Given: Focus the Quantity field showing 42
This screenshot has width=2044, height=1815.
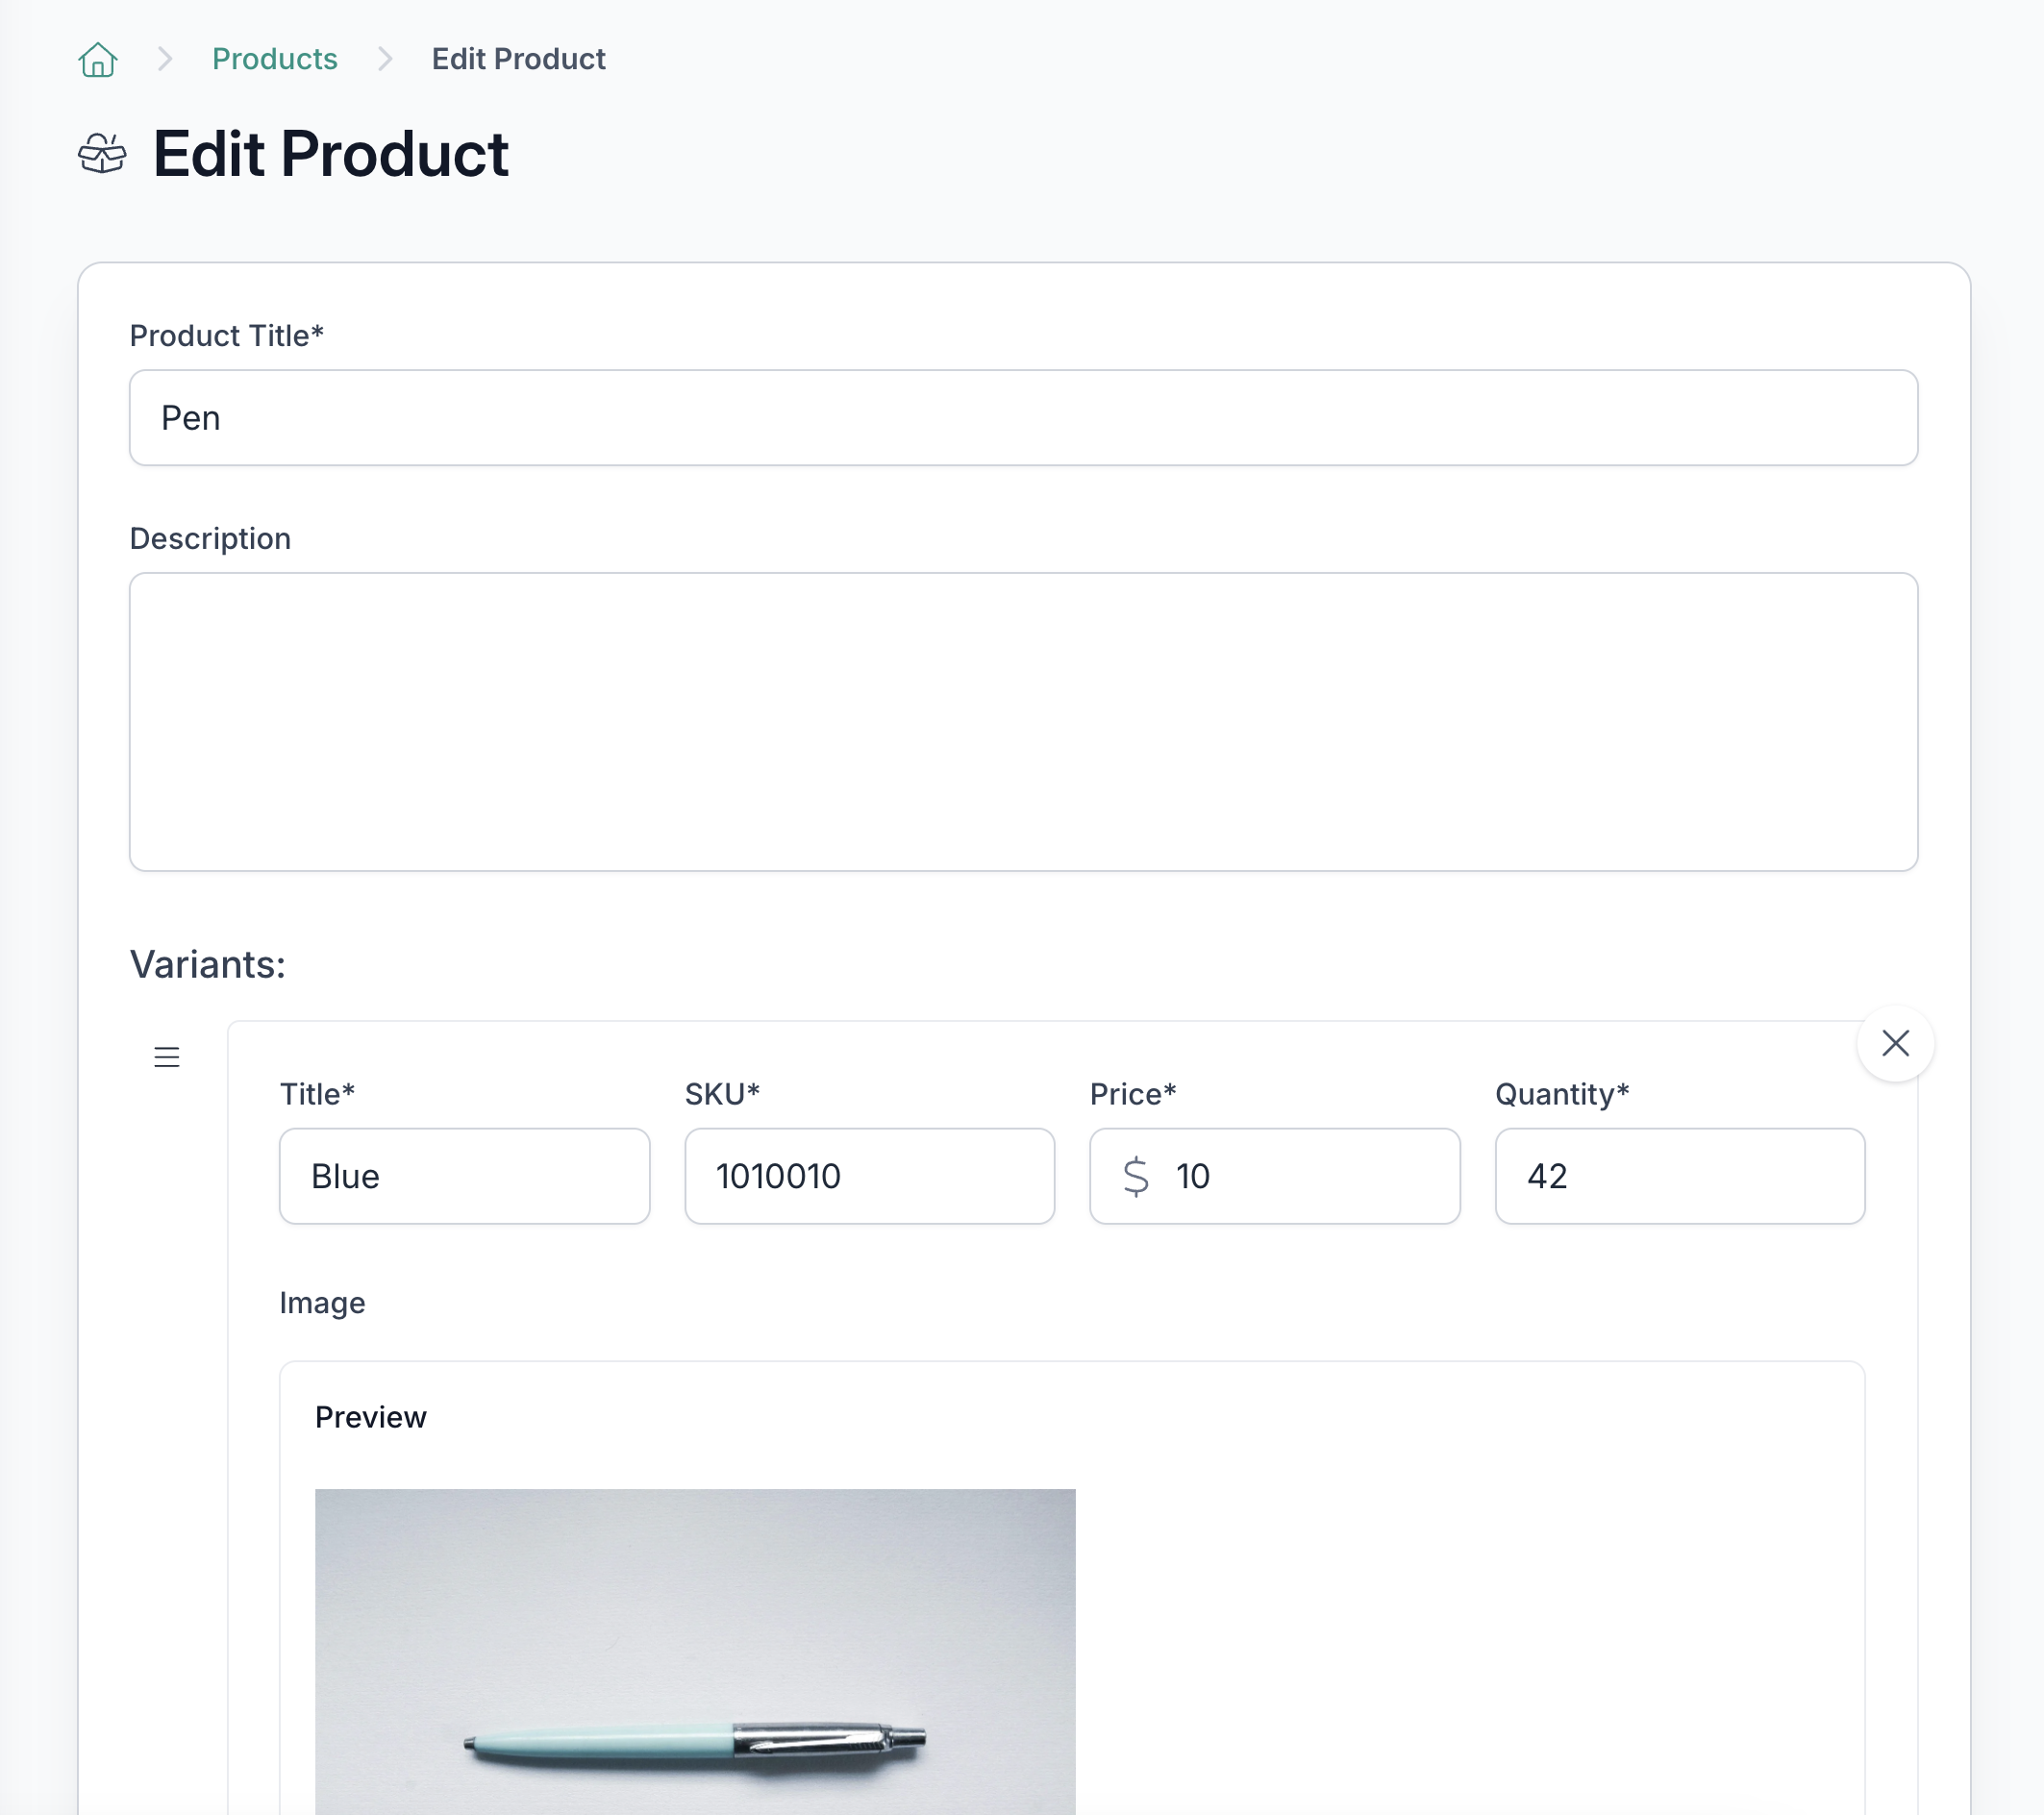Looking at the screenshot, I should (x=1679, y=1176).
